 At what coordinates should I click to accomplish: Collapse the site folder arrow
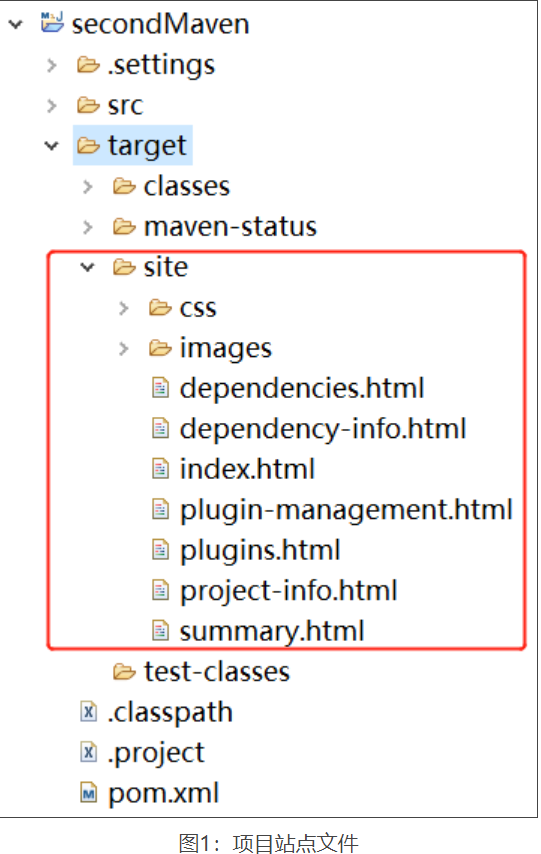pyautogui.click(x=88, y=267)
